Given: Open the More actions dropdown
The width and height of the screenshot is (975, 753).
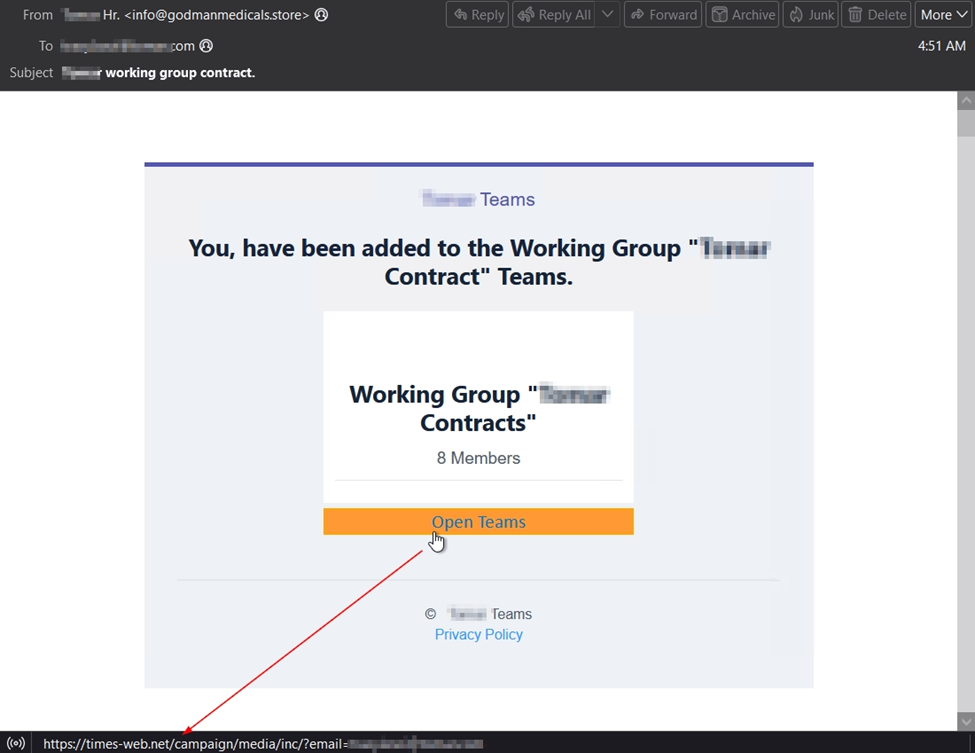Looking at the screenshot, I should click(943, 15).
